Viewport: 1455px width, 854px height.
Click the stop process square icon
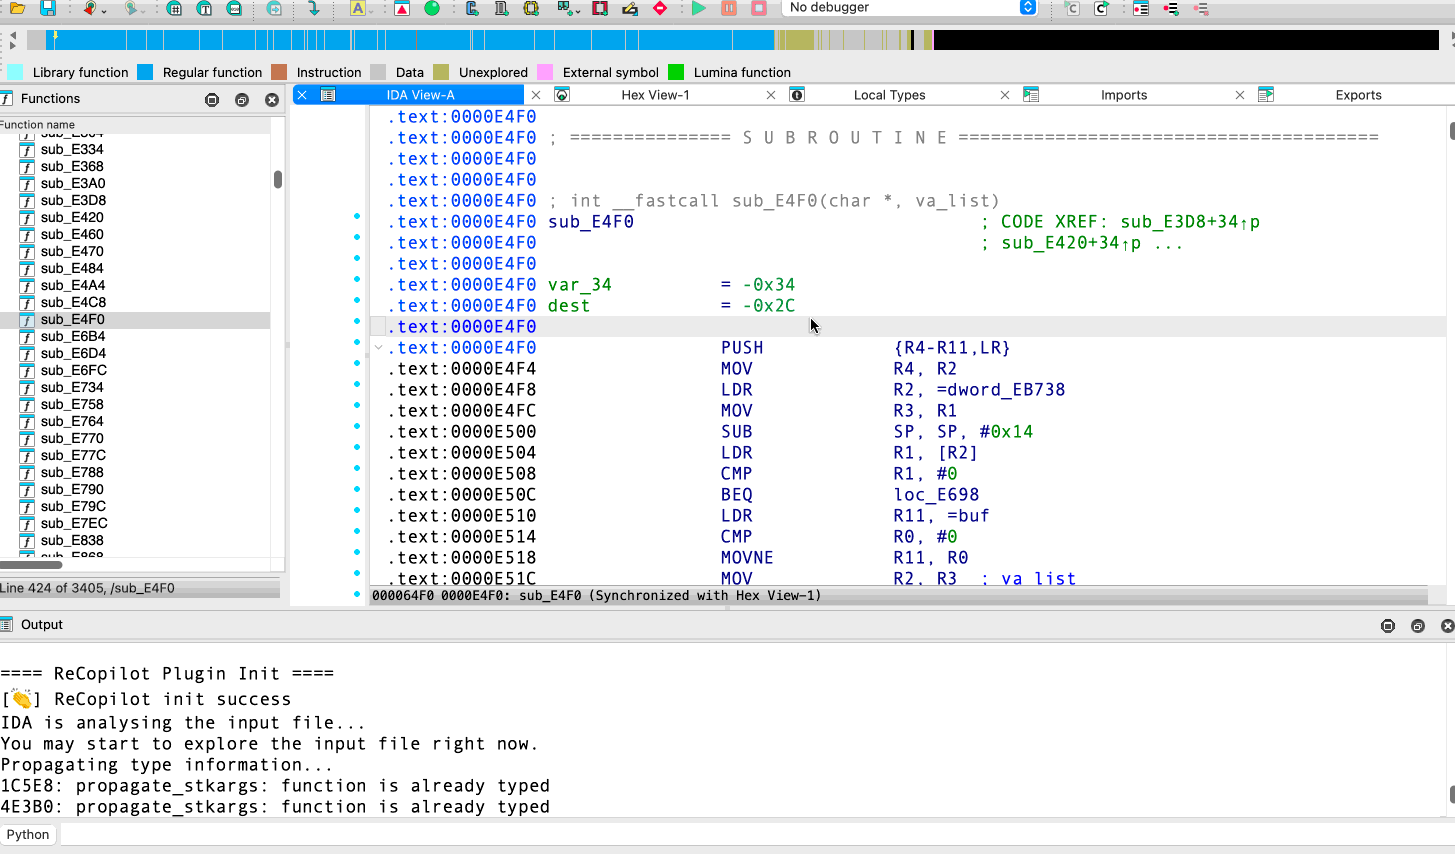pos(759,8)
